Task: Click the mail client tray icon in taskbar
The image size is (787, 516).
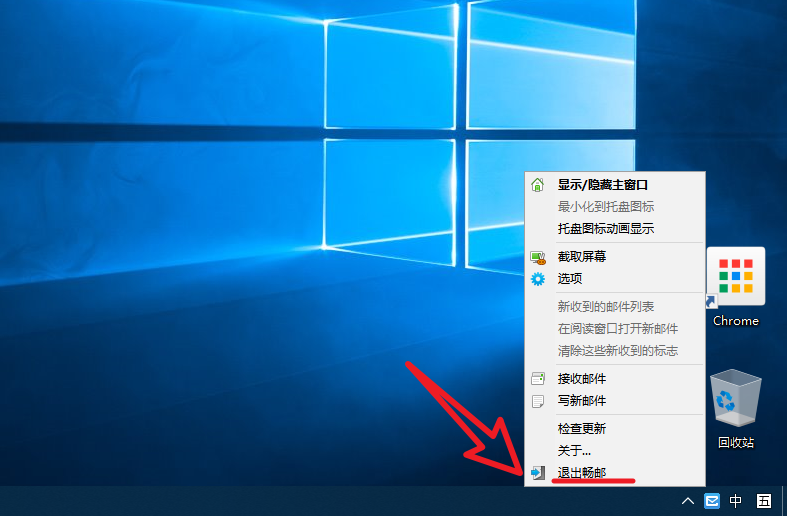Action: (x=712, y=501)
